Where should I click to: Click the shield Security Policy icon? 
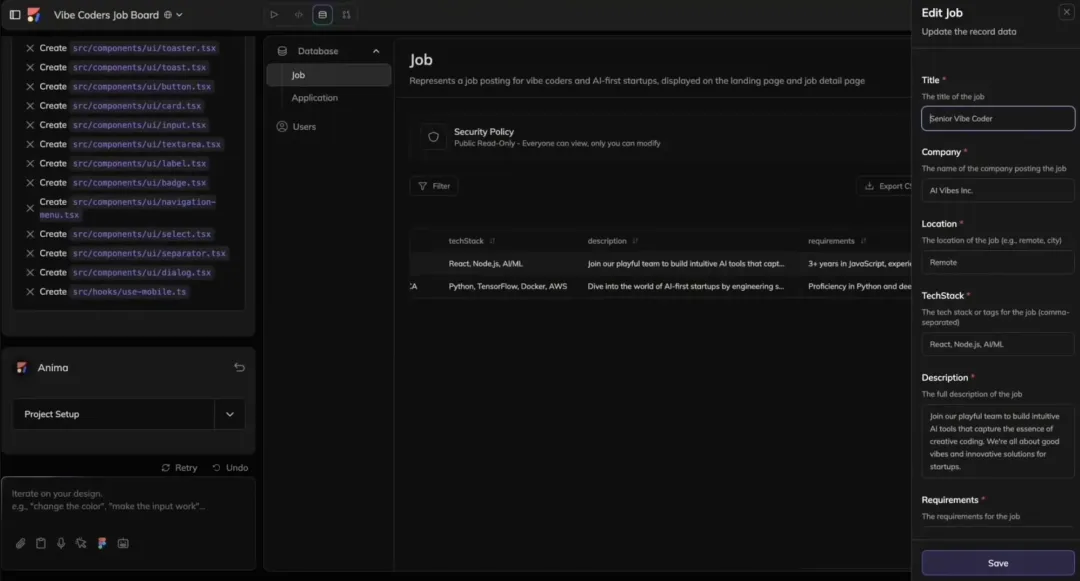point(433,137)
